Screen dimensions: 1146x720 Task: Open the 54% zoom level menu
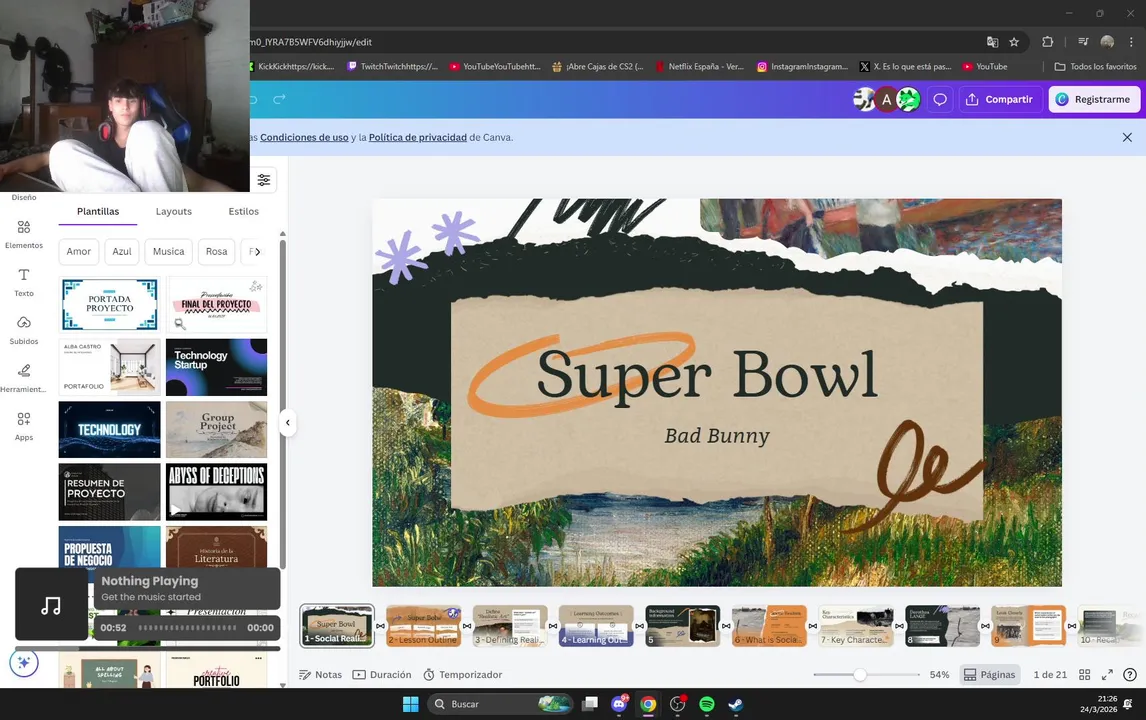point(939,675)
